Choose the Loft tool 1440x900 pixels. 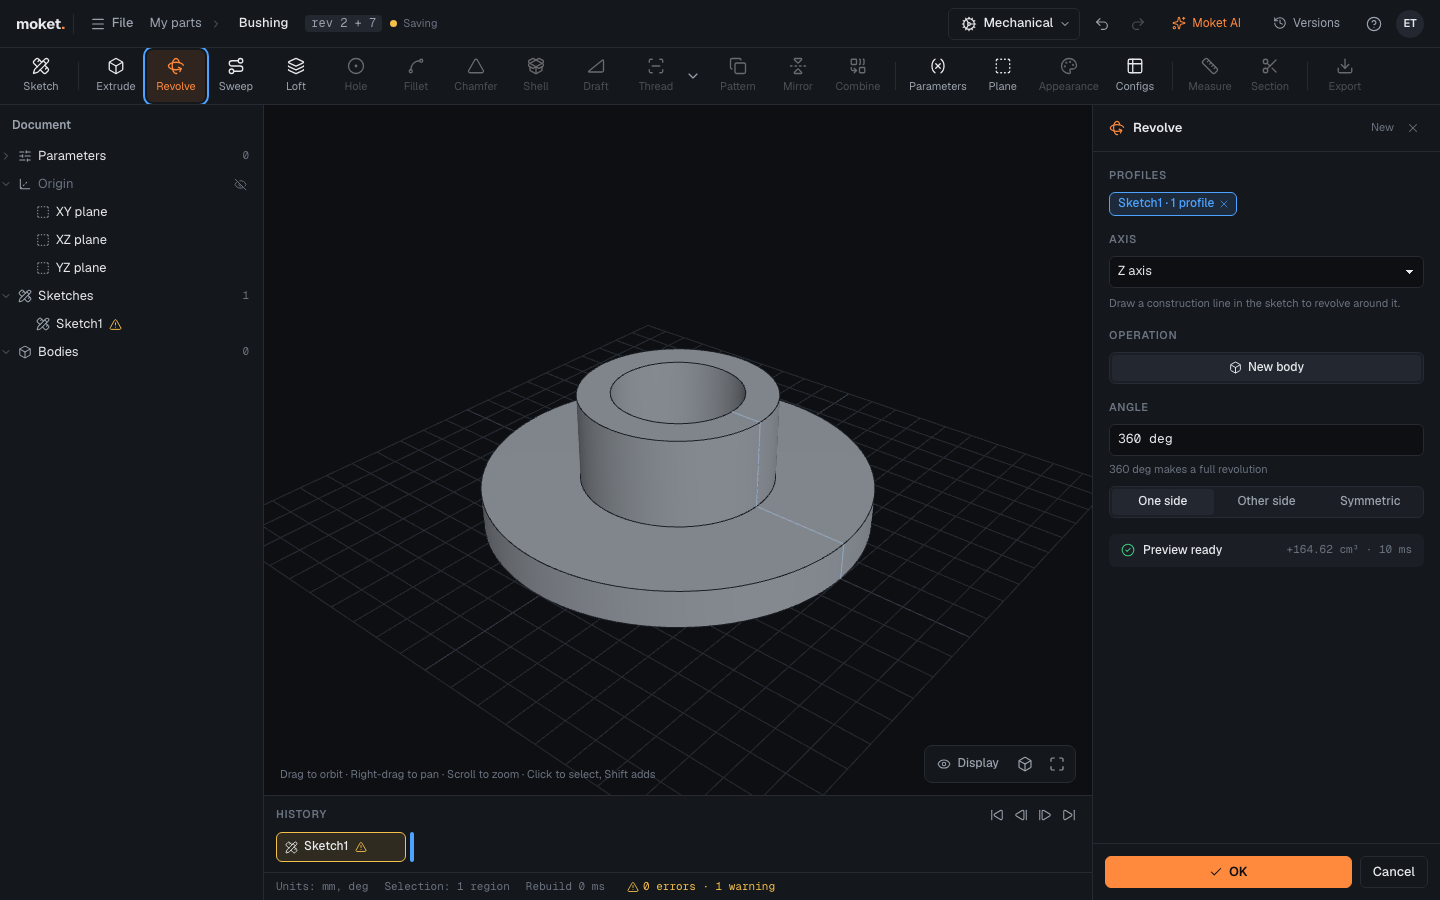pos(296,75)
